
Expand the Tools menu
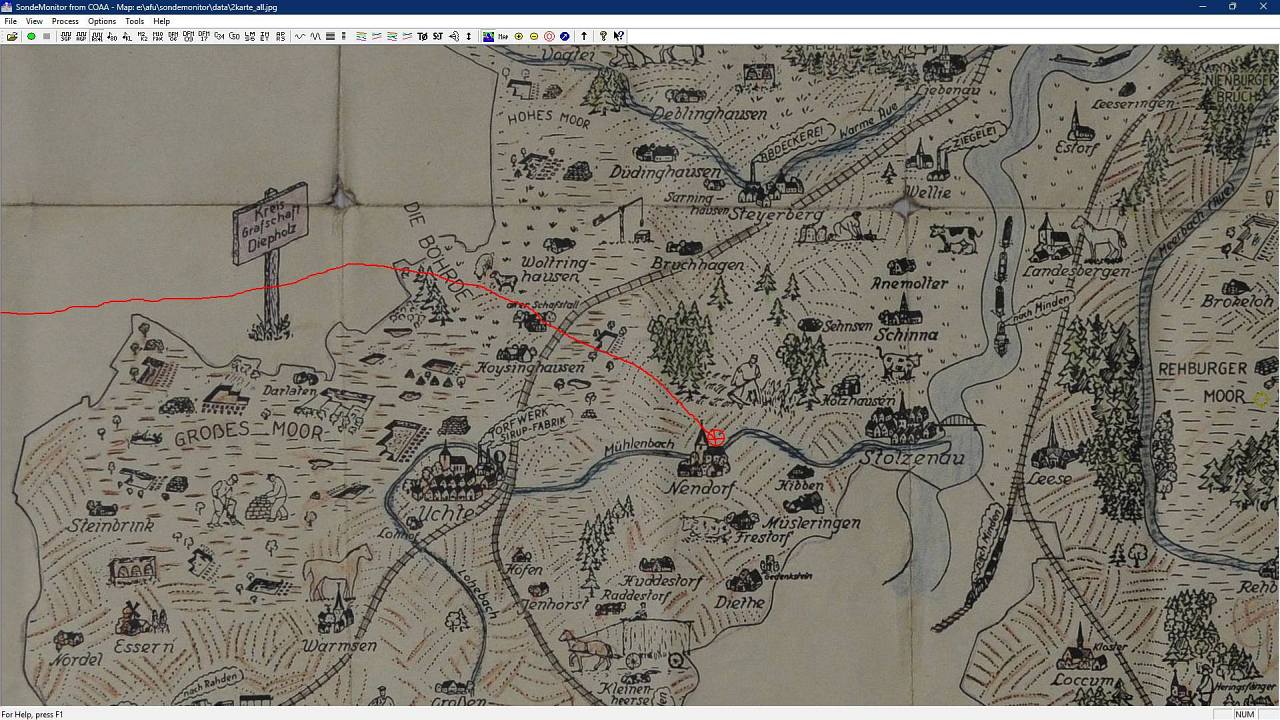point(134,21)
